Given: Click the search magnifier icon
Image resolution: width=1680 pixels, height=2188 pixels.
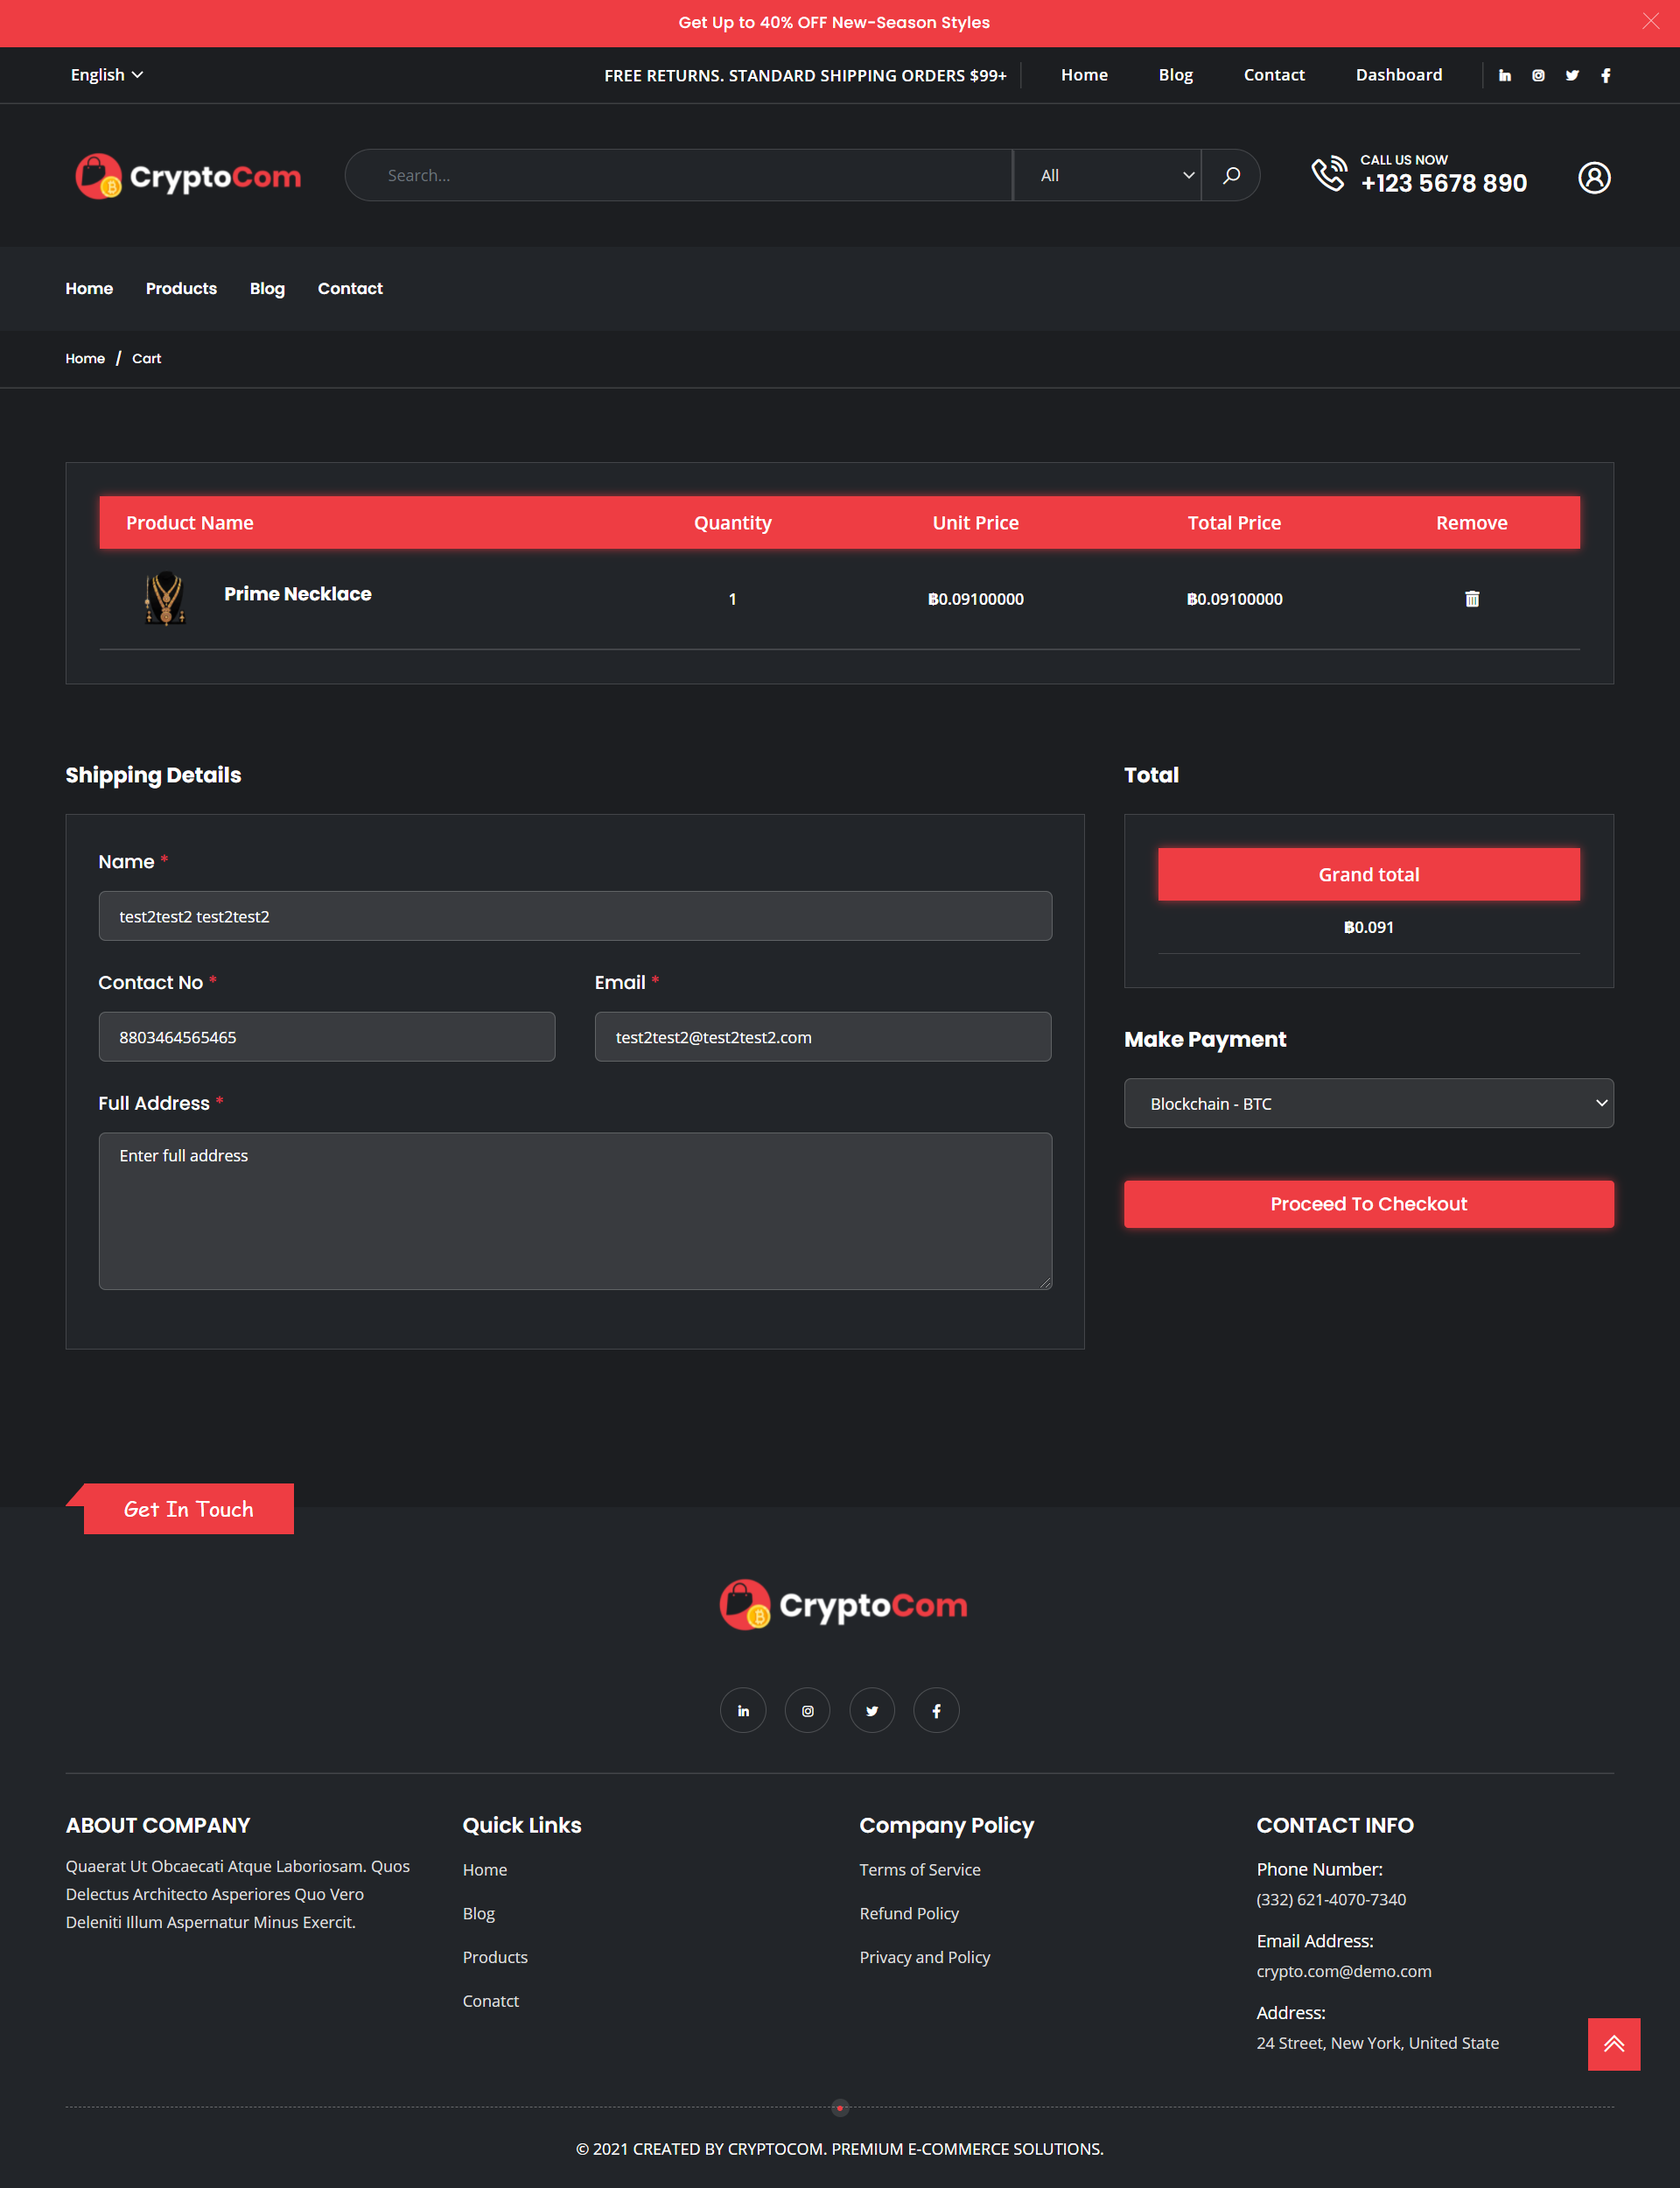Looking at the screenshot, I should [x=1231, y=175].
